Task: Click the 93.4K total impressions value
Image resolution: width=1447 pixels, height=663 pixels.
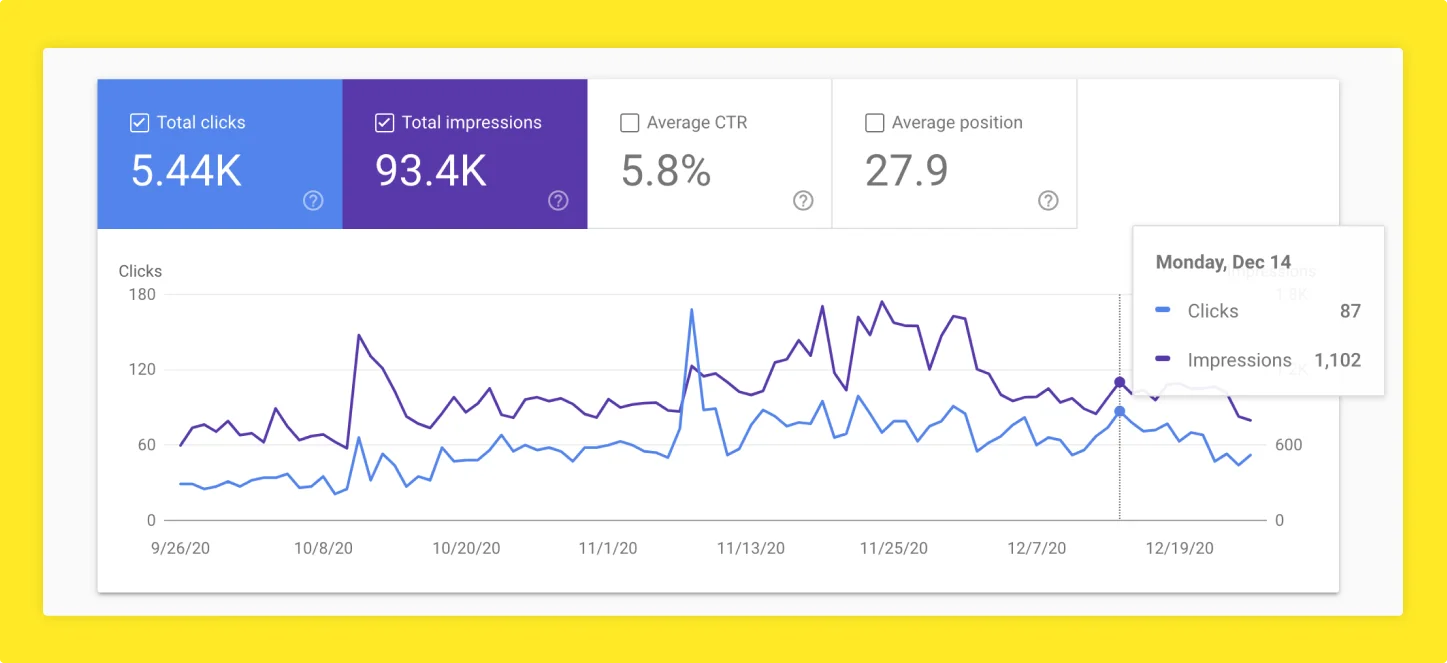Action: (431, 171)
